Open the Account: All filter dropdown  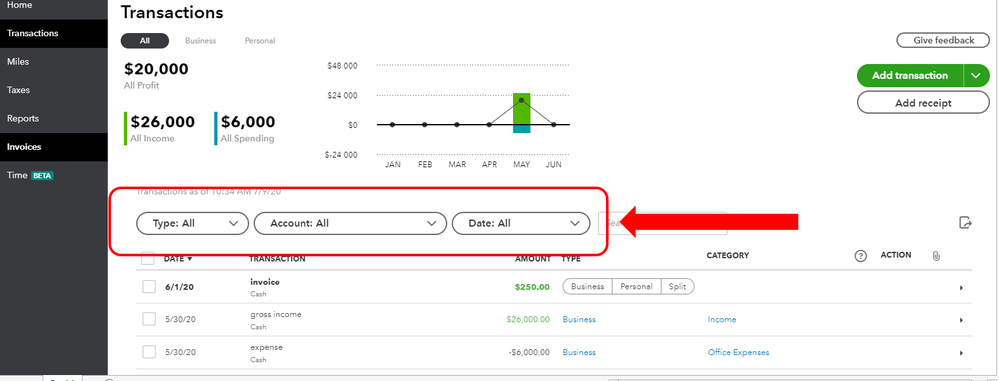350,224
